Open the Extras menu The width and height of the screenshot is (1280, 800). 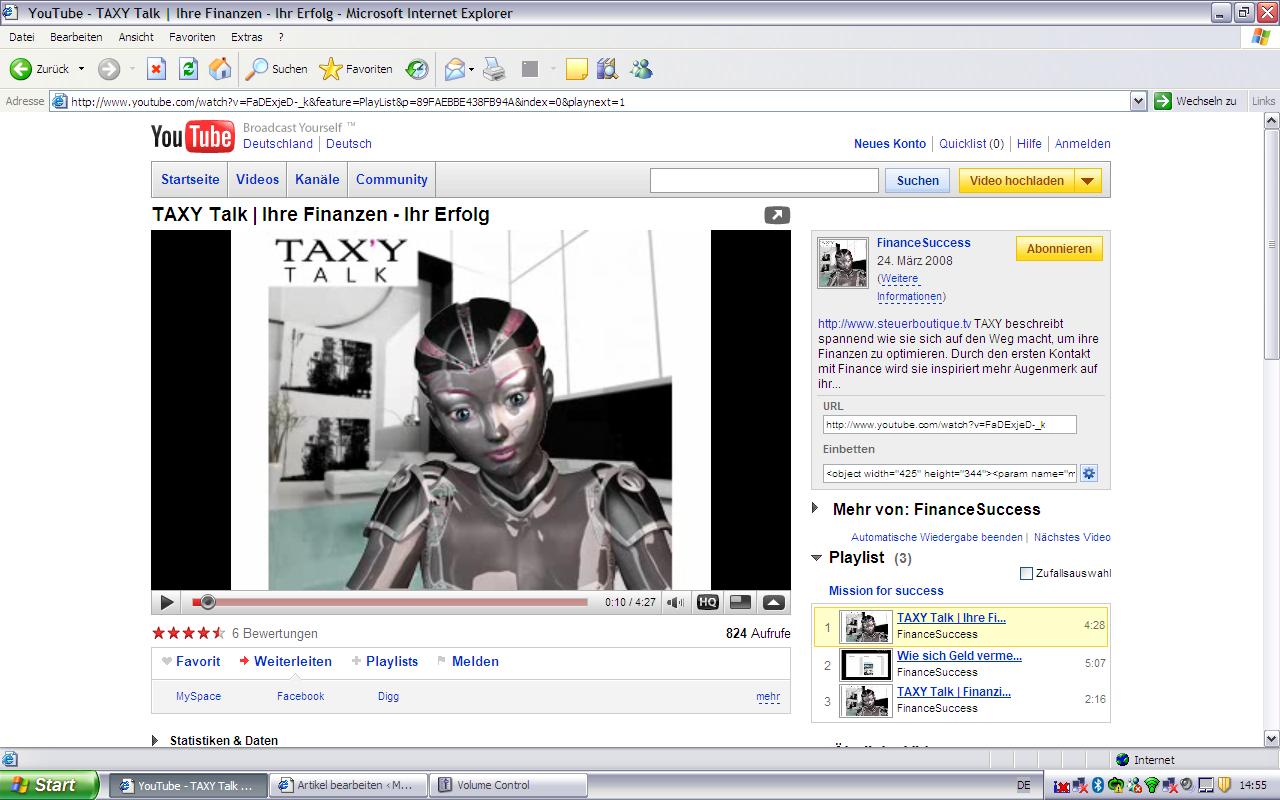pyautogui.click(x=247, y=37)
